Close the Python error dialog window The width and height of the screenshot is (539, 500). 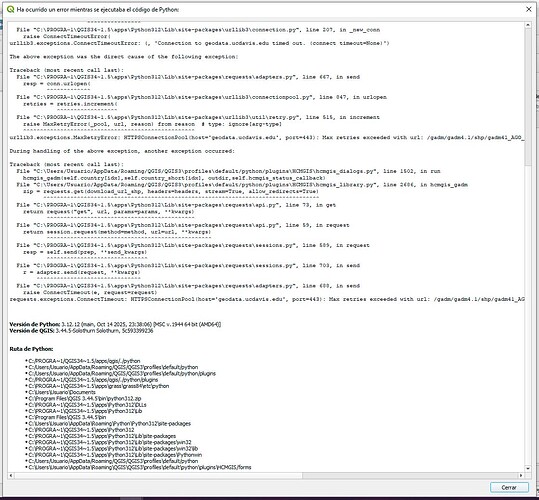point(529,9)
